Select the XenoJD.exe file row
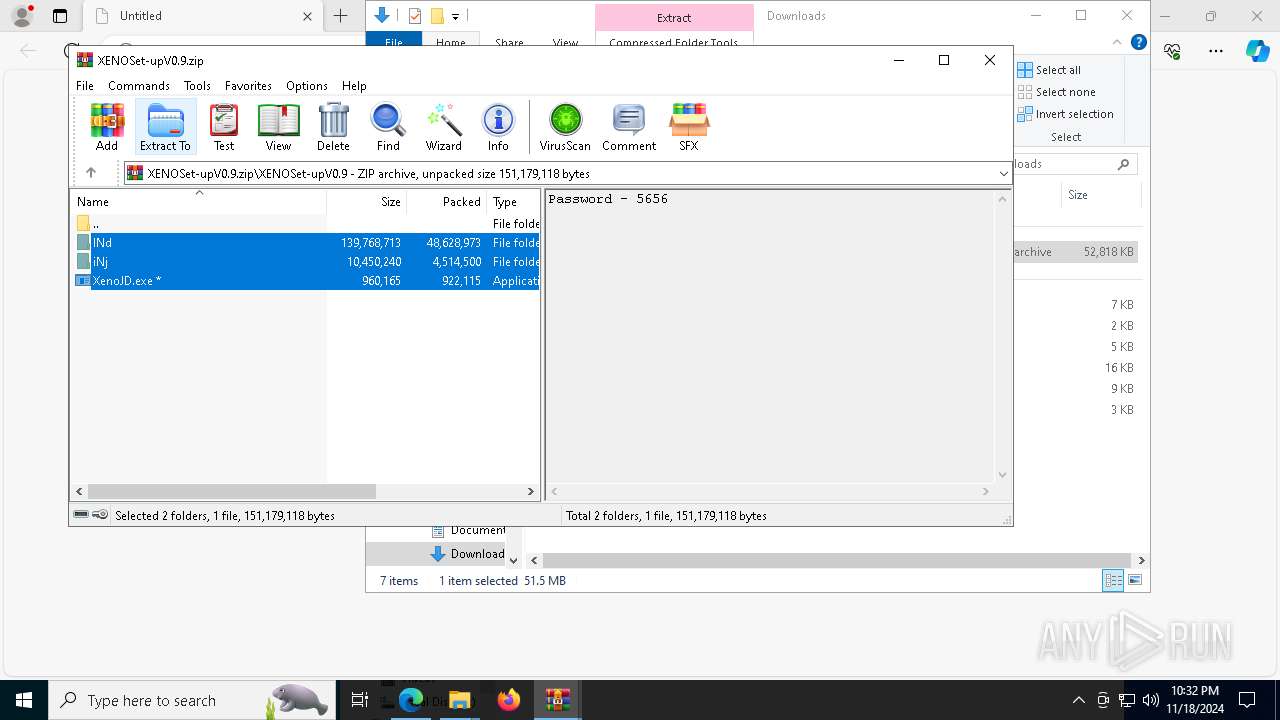 pos(306,281)
